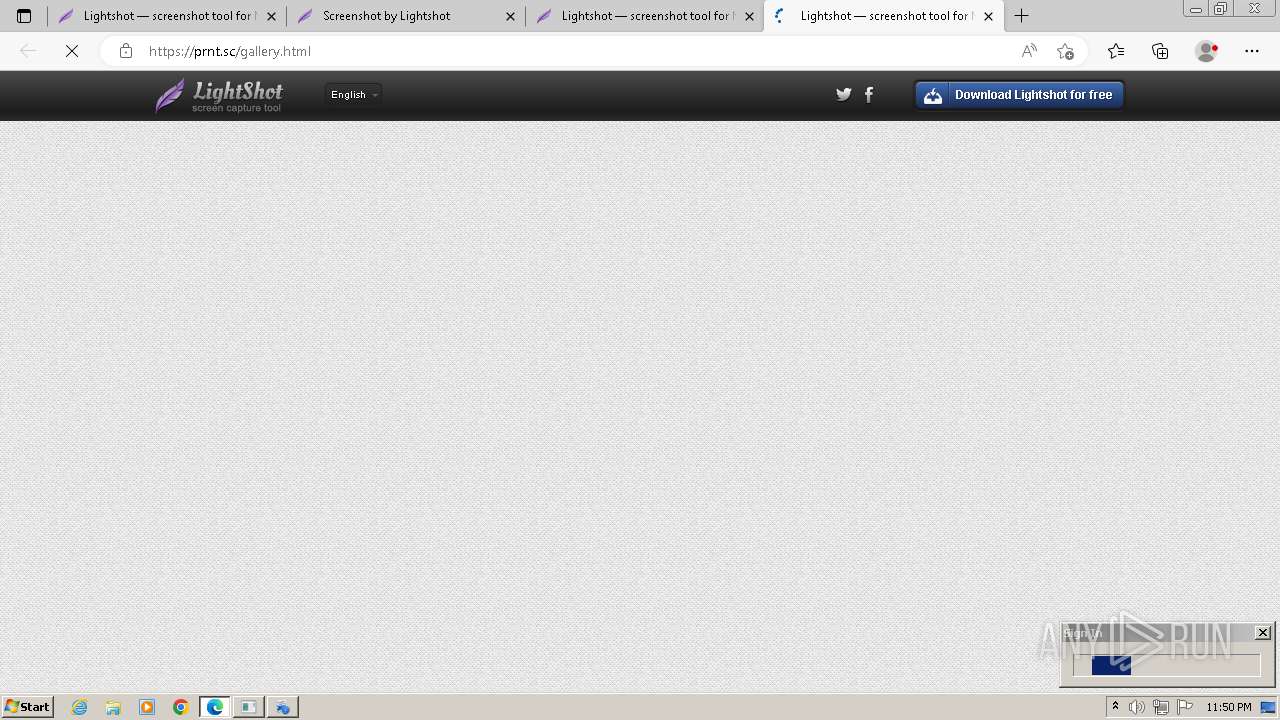Image resolution: width=1280 pixels, height=720 pixels.
Task: Open the last blue taskbar app
Action: (283, 707)
